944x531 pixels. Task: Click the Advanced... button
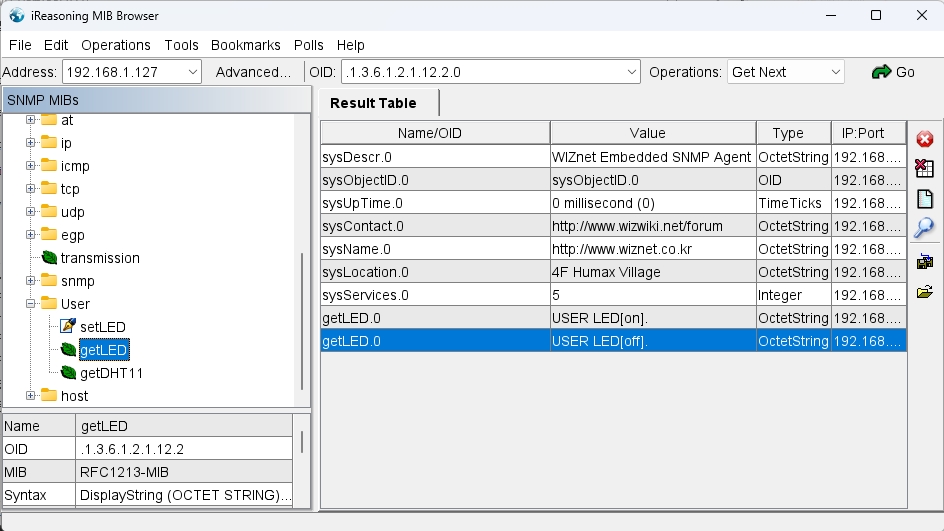253,72
